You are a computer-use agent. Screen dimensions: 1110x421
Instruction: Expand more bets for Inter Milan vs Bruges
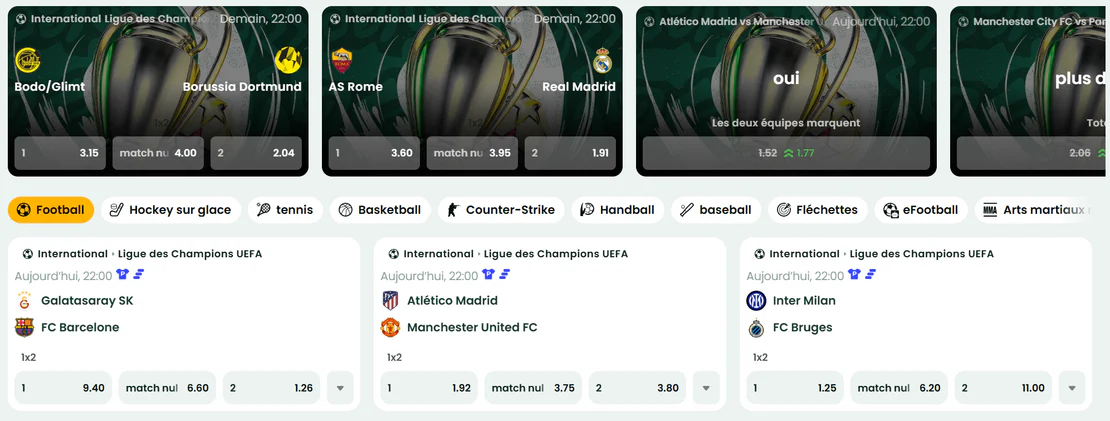click(1072, 388)
